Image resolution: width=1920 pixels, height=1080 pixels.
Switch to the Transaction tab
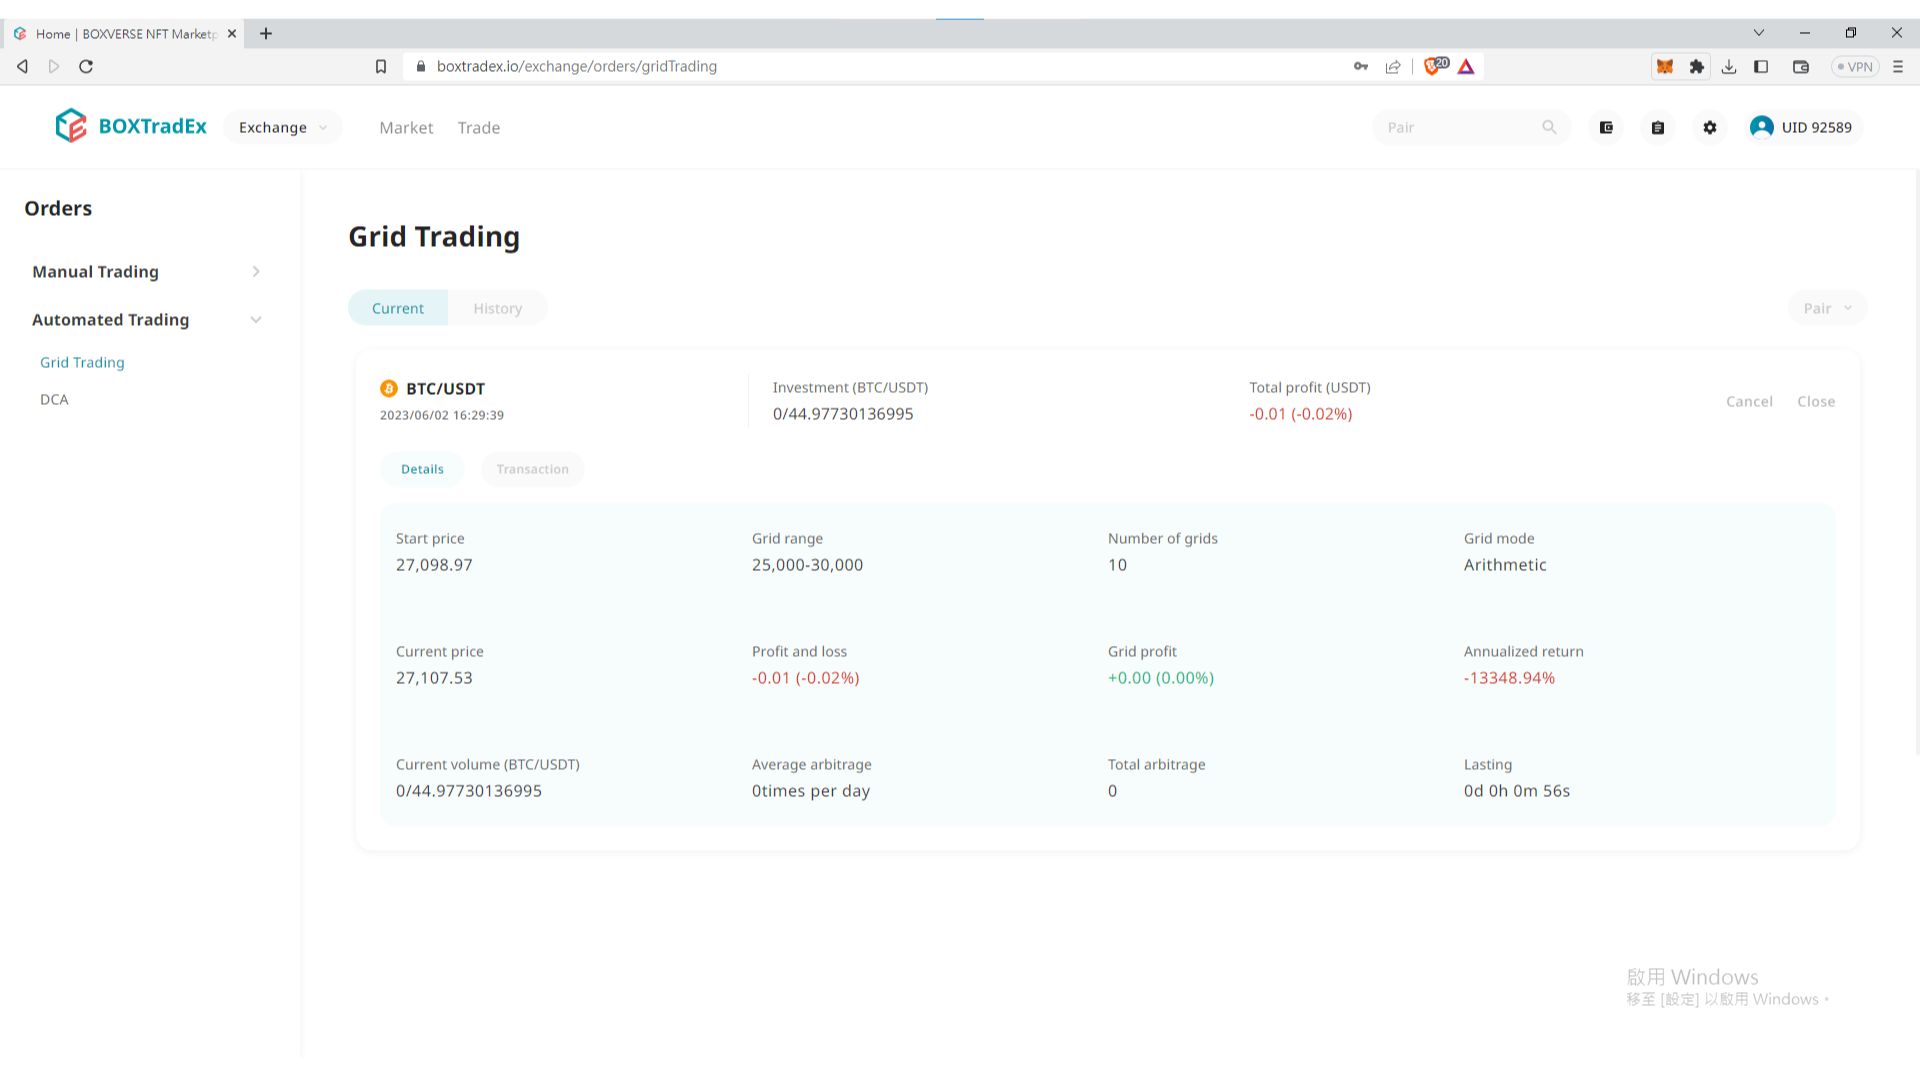tap(532, 469)
